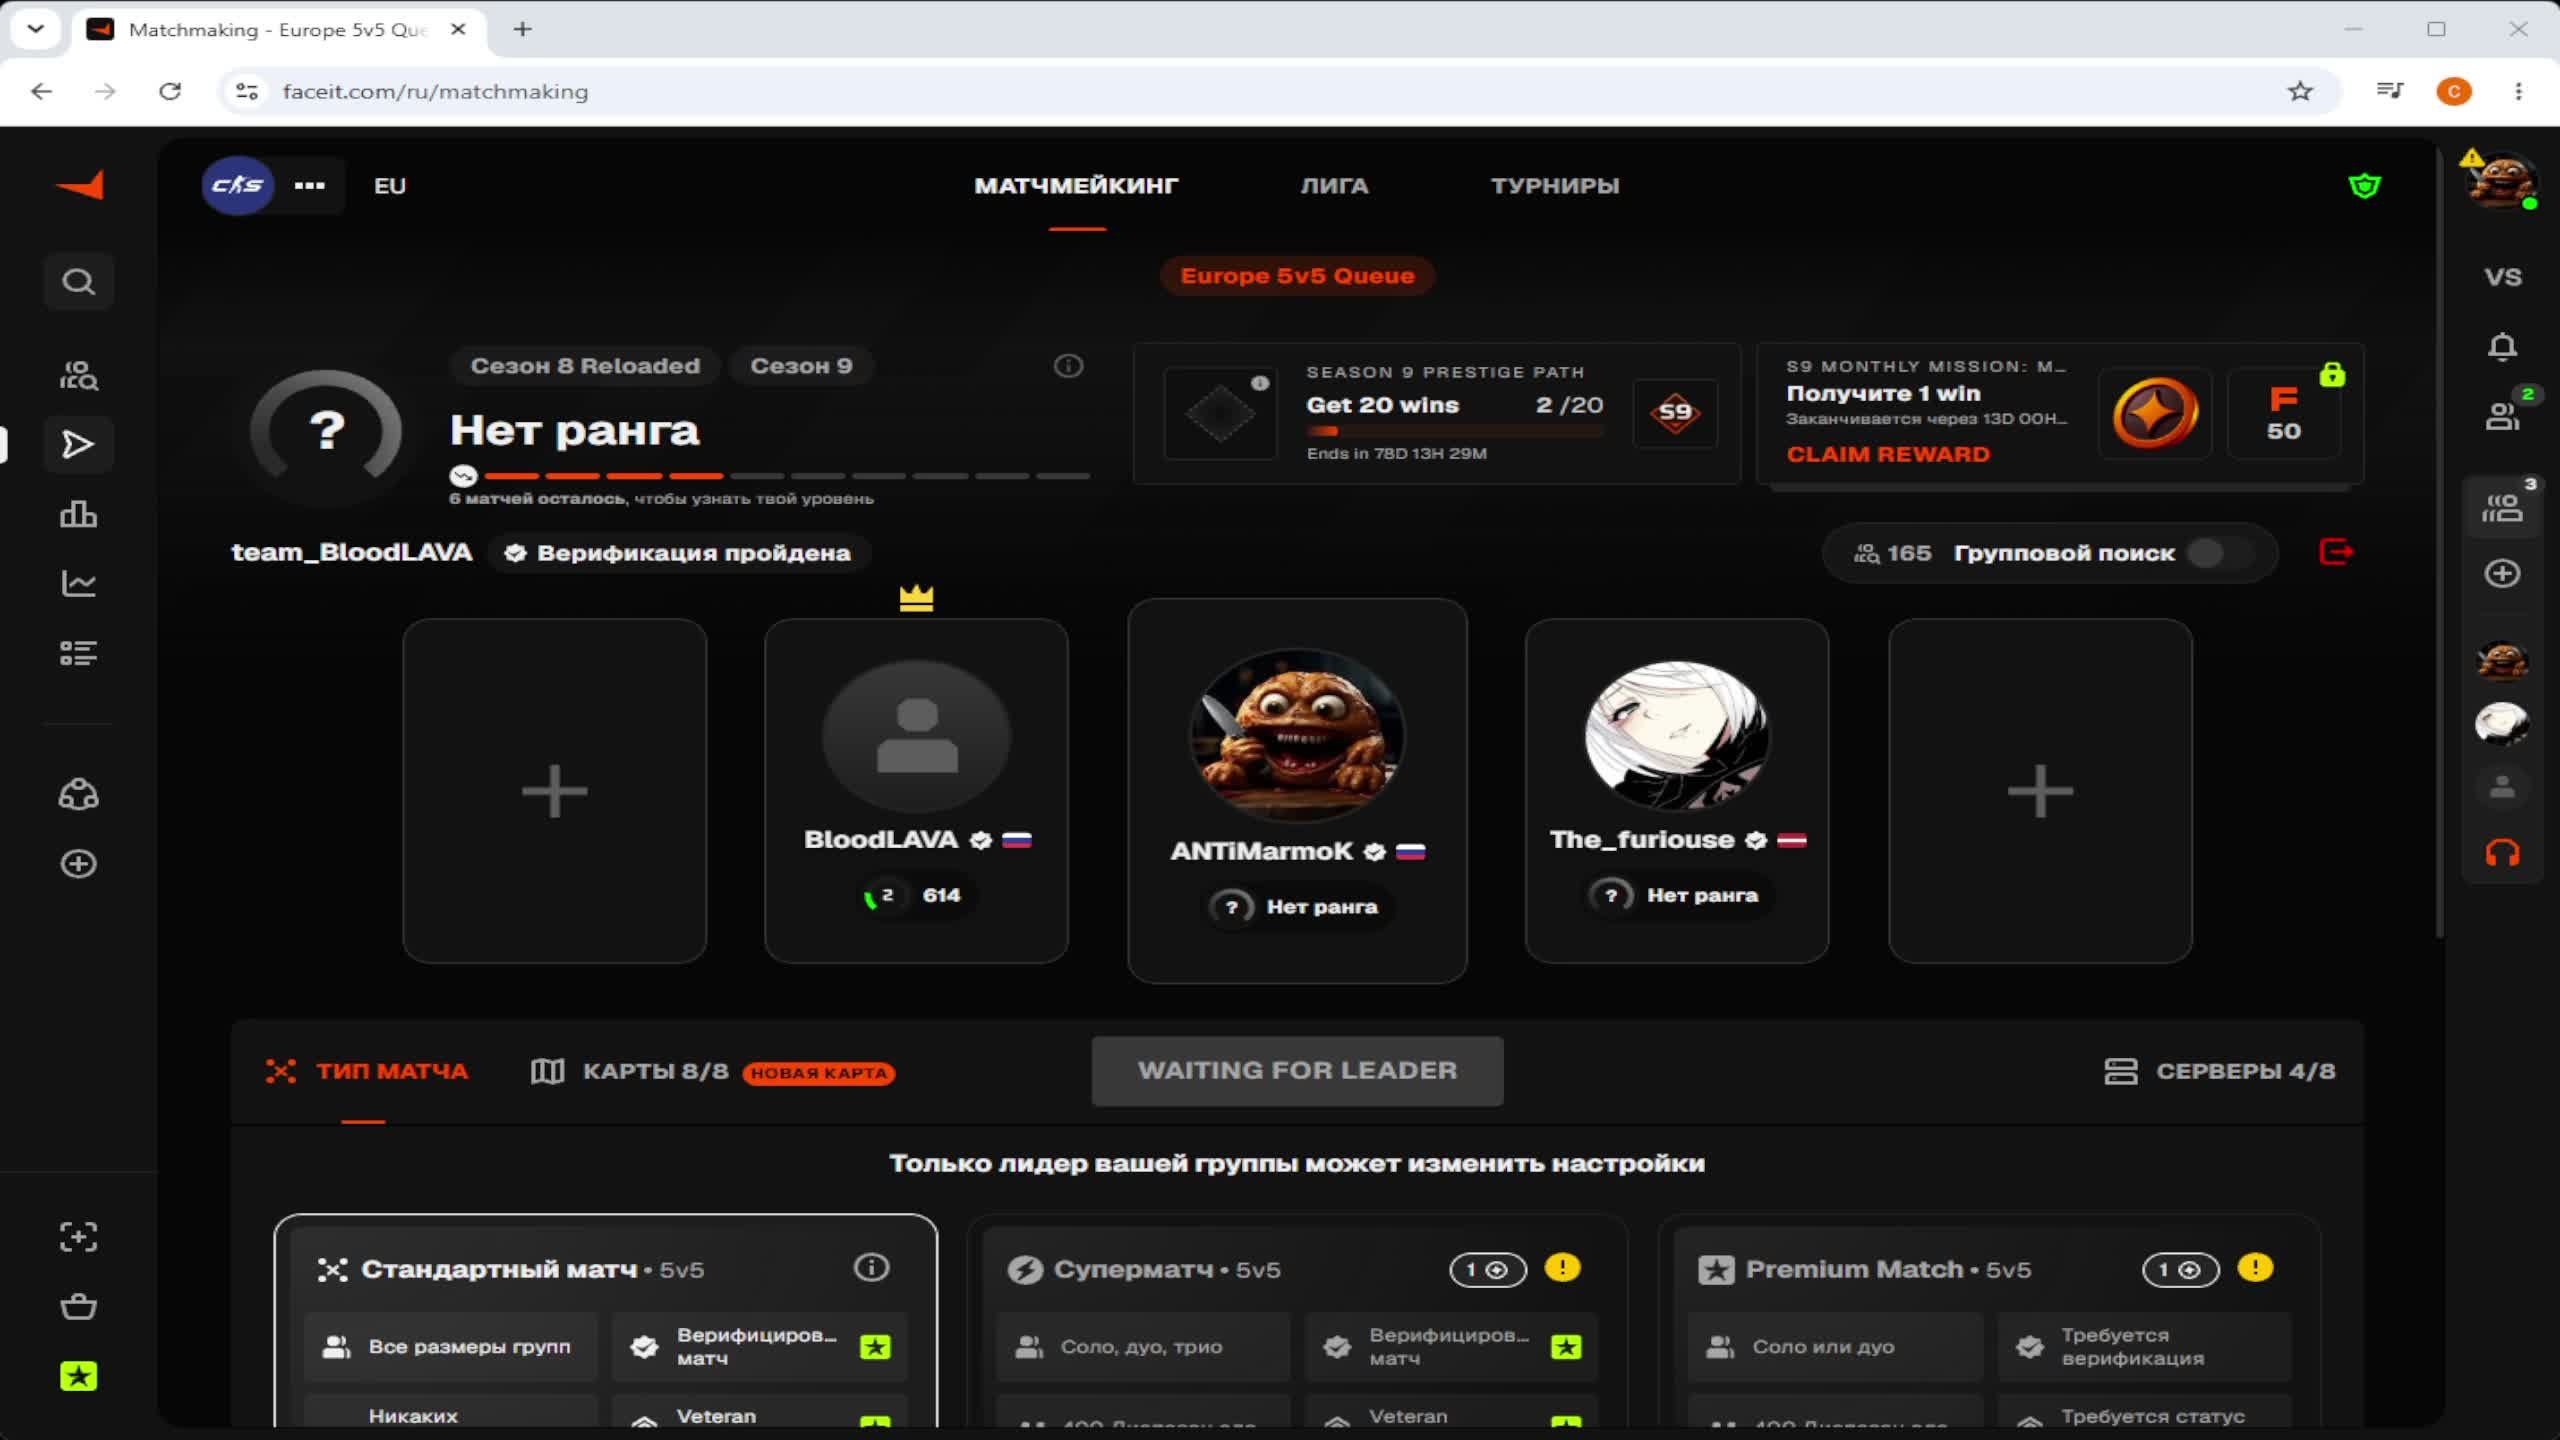
Task: Open BloodLAVA's player card
Action: pos(916,791)
